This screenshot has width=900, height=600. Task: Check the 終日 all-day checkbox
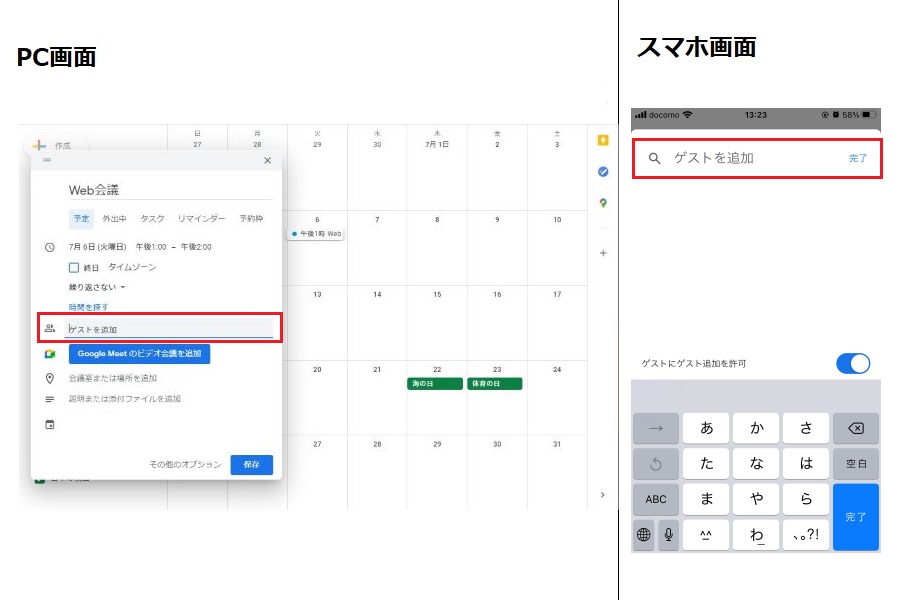[x=74, y=267]
